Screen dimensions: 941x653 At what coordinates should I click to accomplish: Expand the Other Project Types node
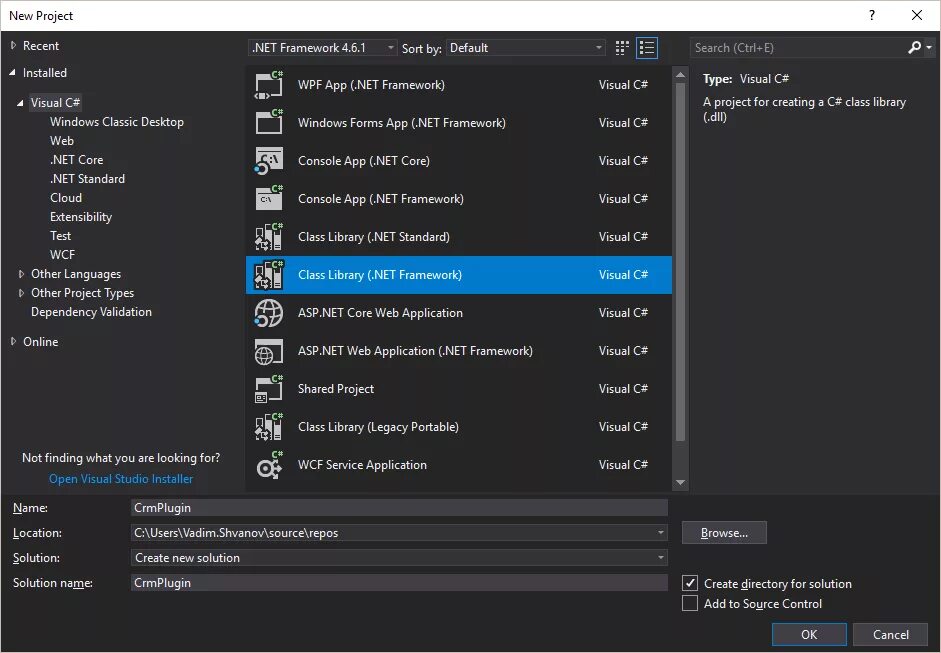click(x=22, y=293)
